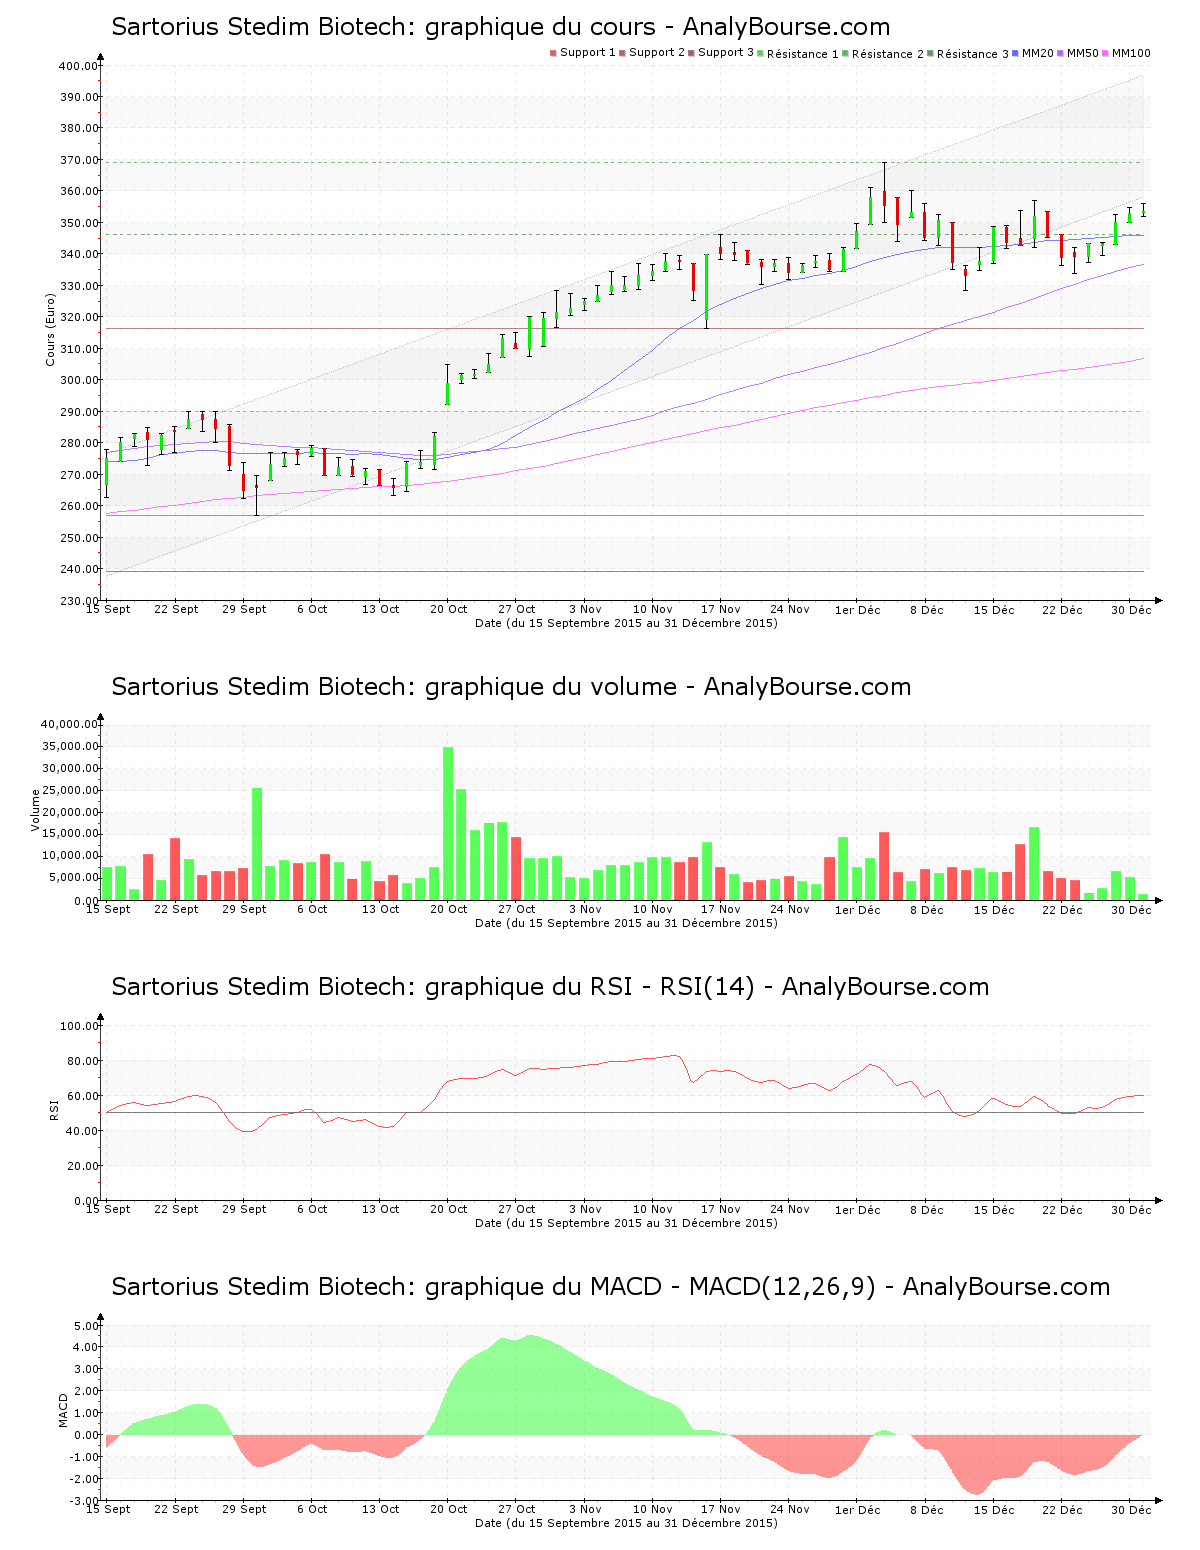Image resolution: width=1200 pixels, height=1550 pixels.
Task: Click the tallest green volume bar near 20 Oct
Action: (x=448, y=823)
